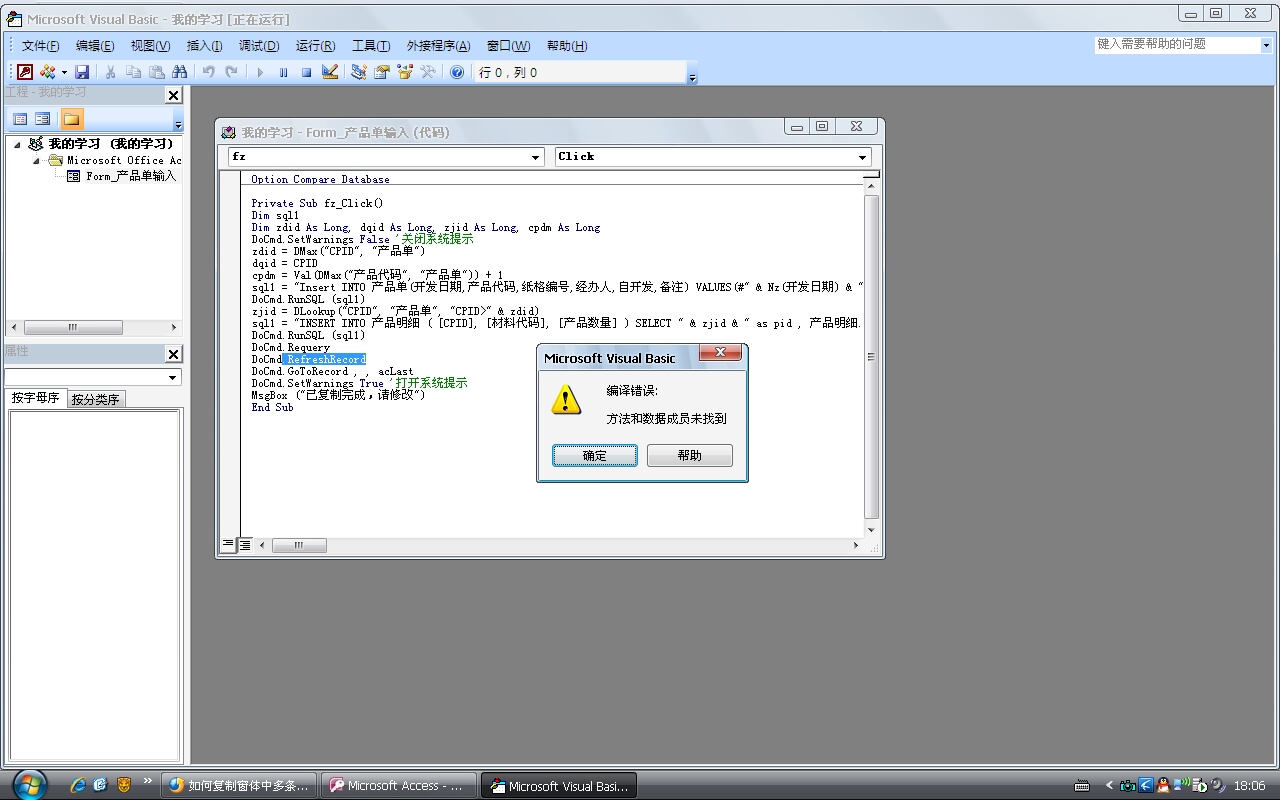This screenshot has height=800, width=1280.
Task: Select 我的学习 project root item
Action: (x=110, y=144)
